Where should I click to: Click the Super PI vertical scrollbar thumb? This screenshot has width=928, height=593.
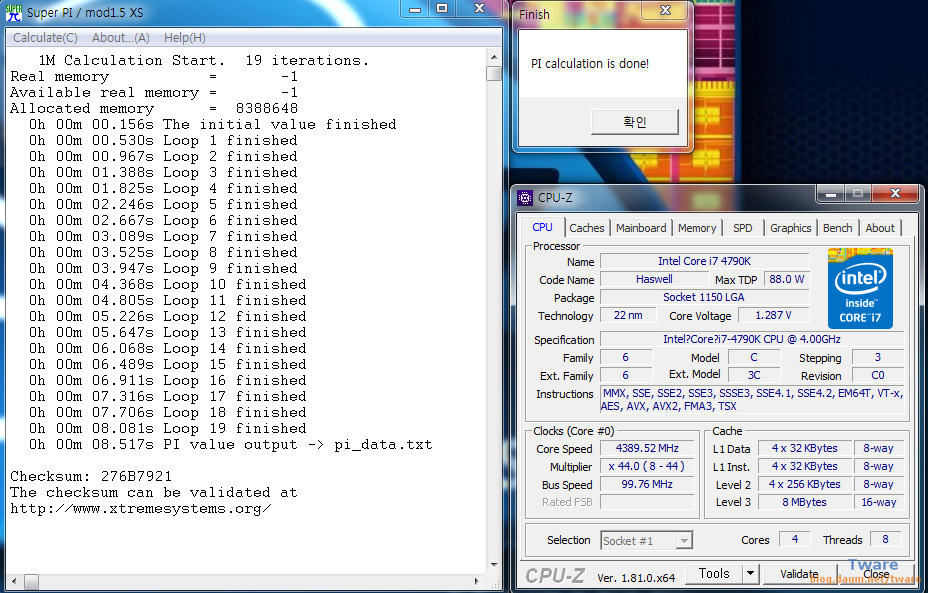494,73
